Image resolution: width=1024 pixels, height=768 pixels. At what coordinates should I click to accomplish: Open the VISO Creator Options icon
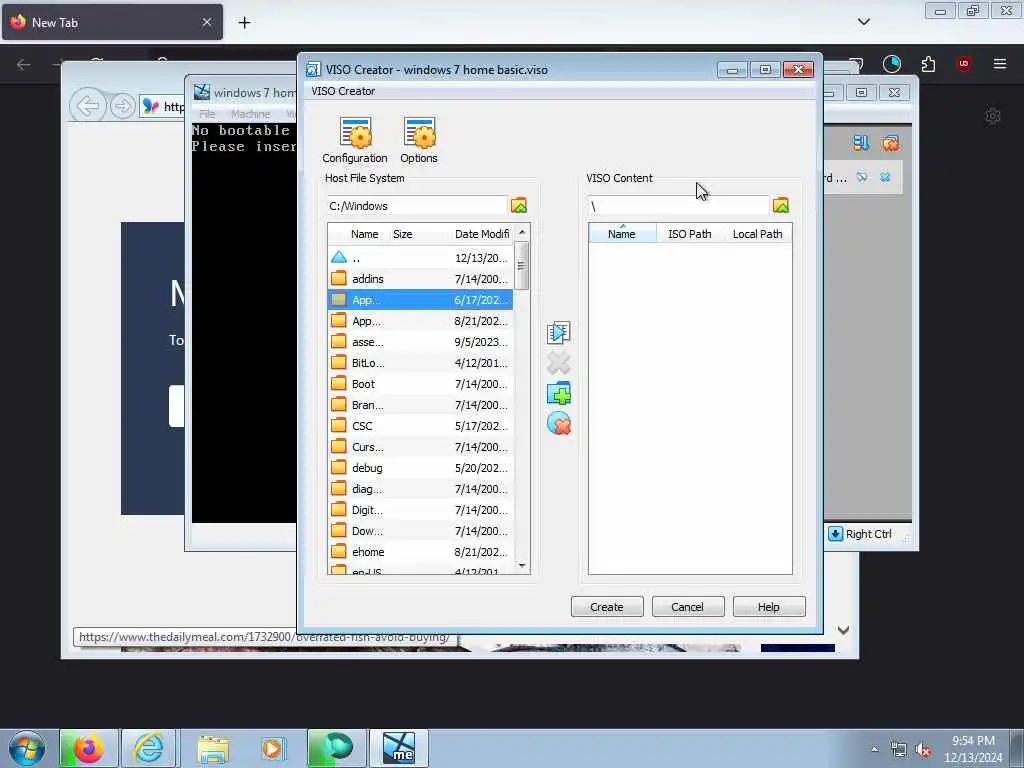[x=419, y=140]
